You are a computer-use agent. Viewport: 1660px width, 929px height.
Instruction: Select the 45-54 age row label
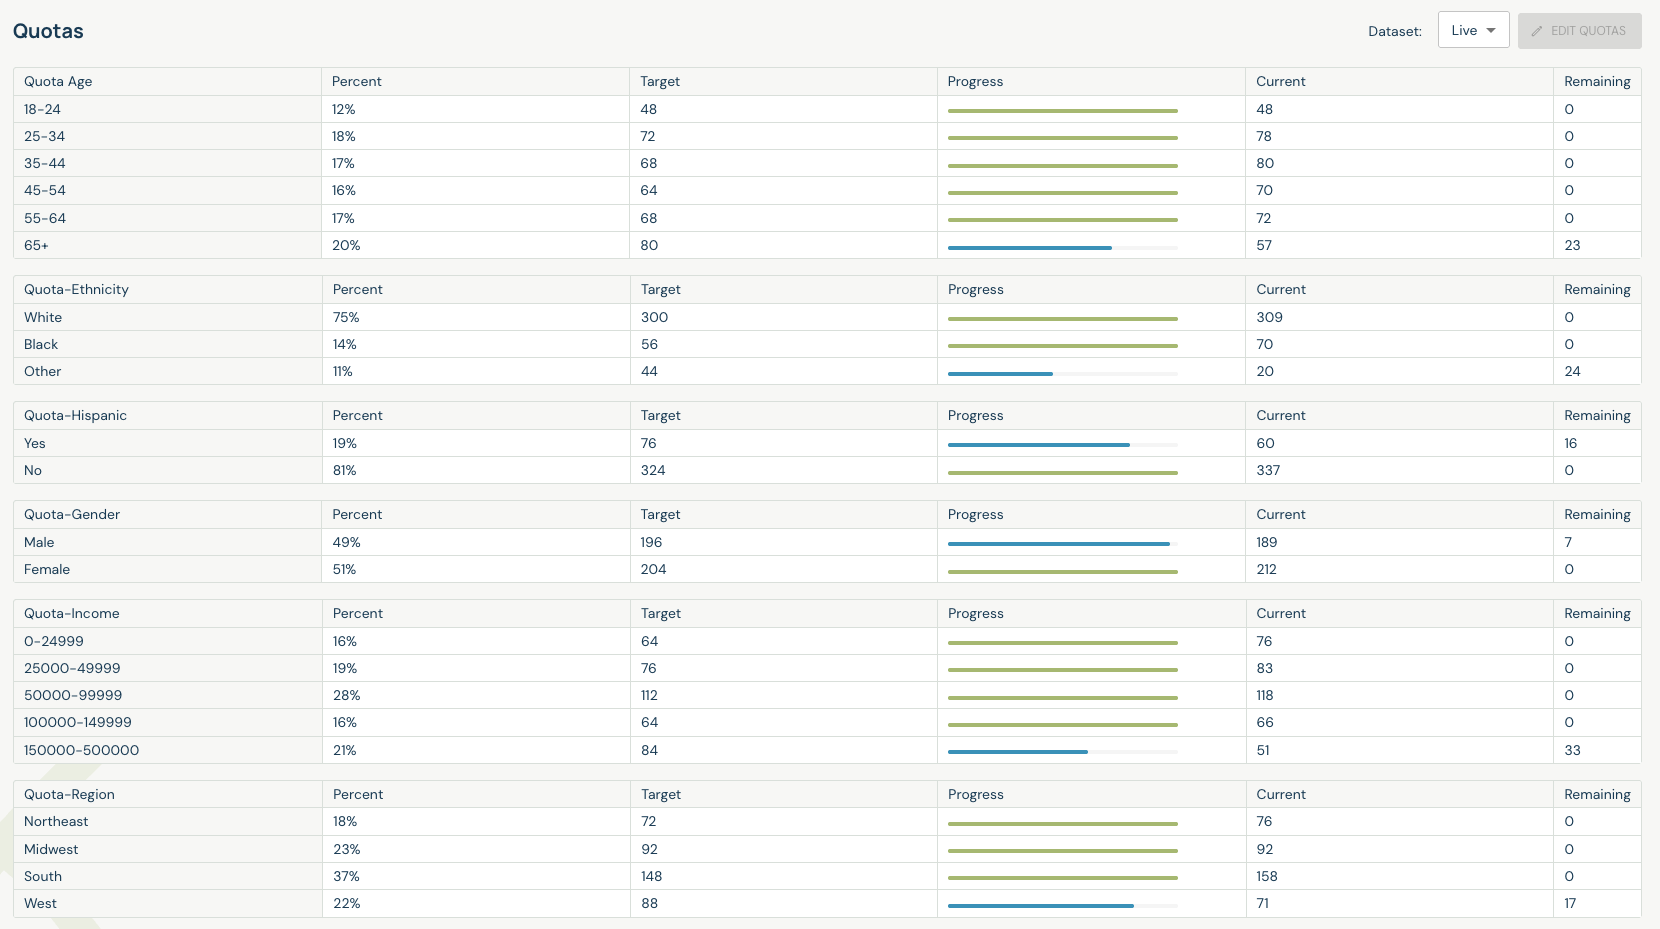pos(44,190)
